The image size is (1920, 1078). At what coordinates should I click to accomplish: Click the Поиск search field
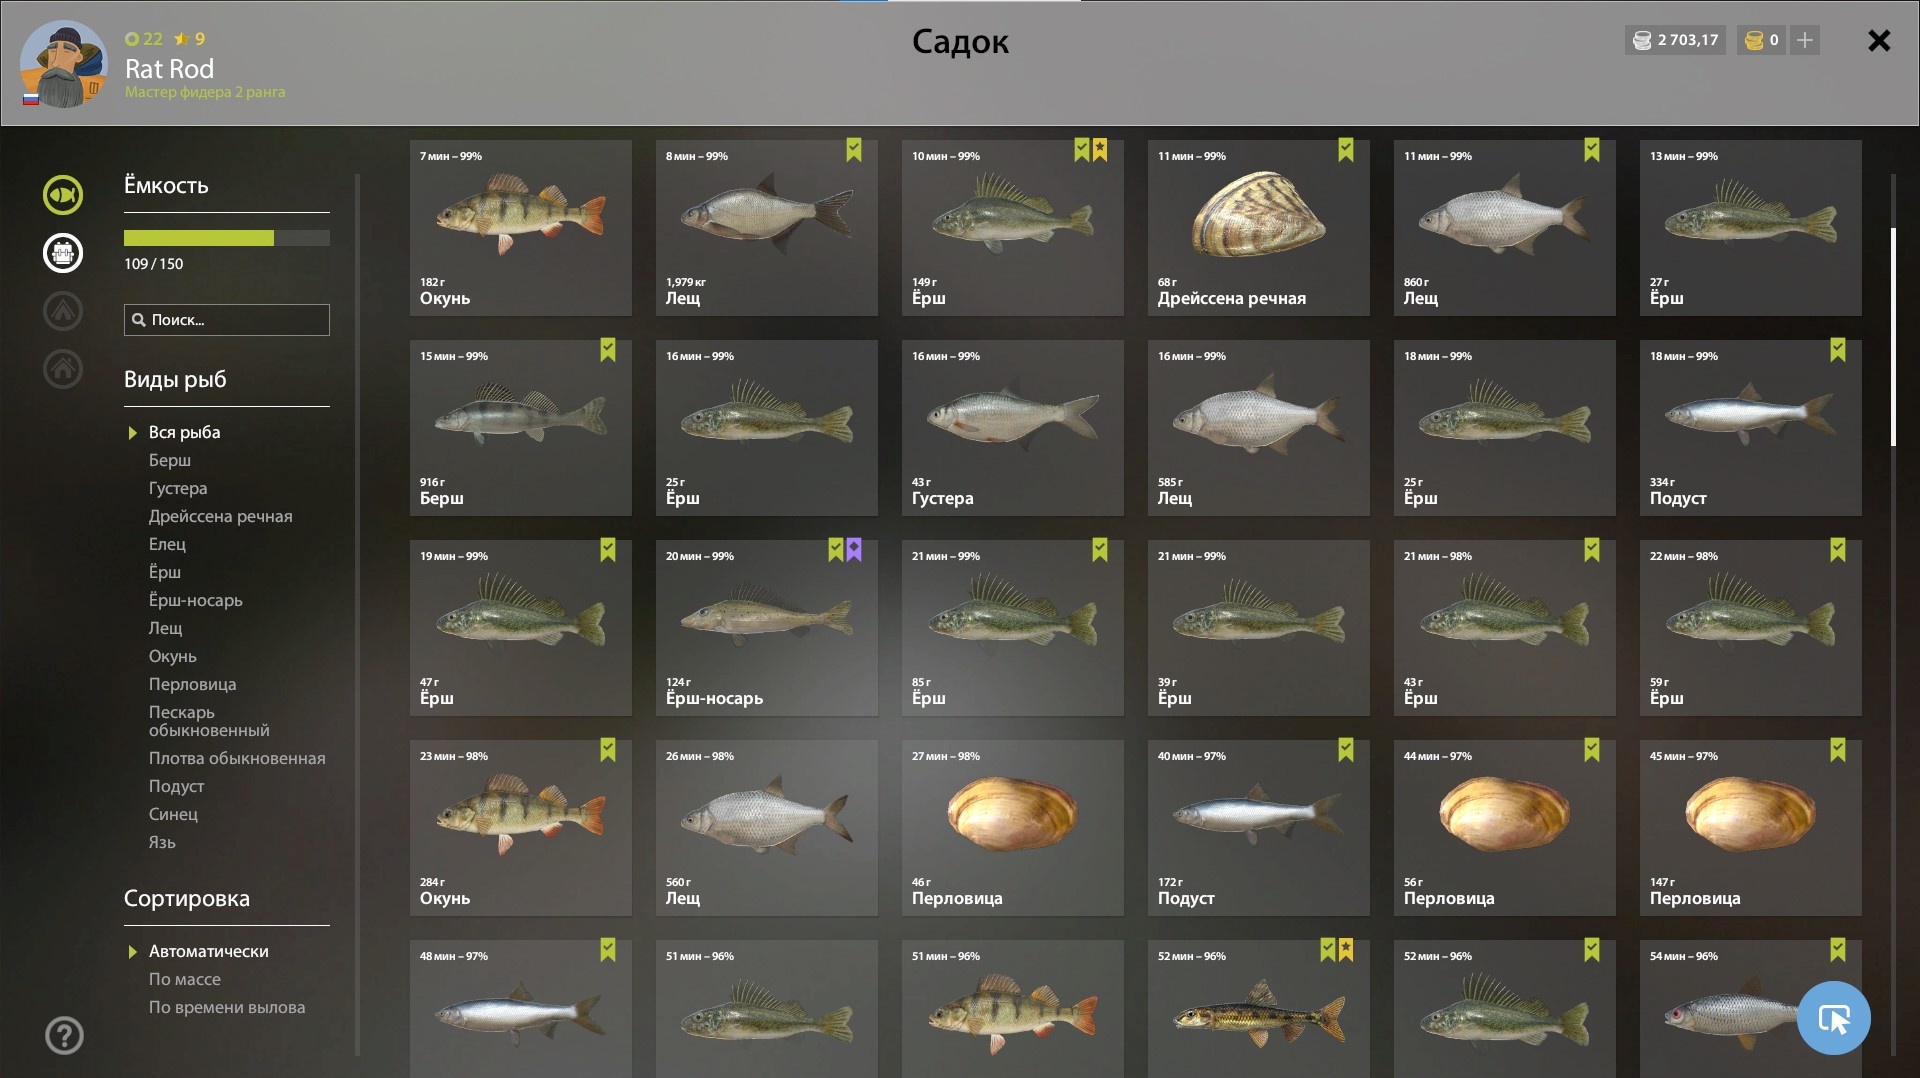point(227,320)
